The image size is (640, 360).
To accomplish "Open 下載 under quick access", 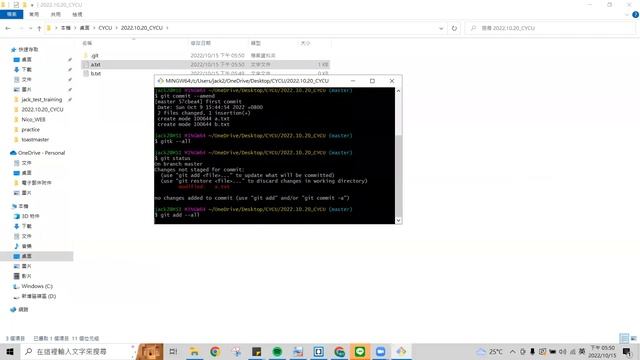I will click(x=27, y=69).
